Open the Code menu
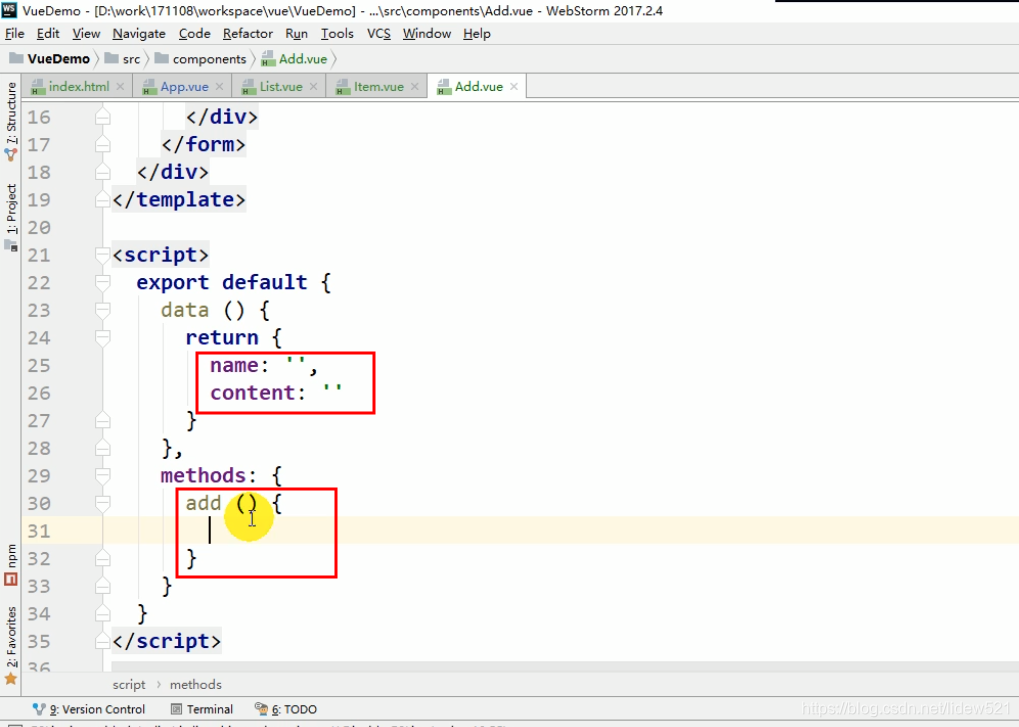The image size is (1019, 727). pos(194,34)
